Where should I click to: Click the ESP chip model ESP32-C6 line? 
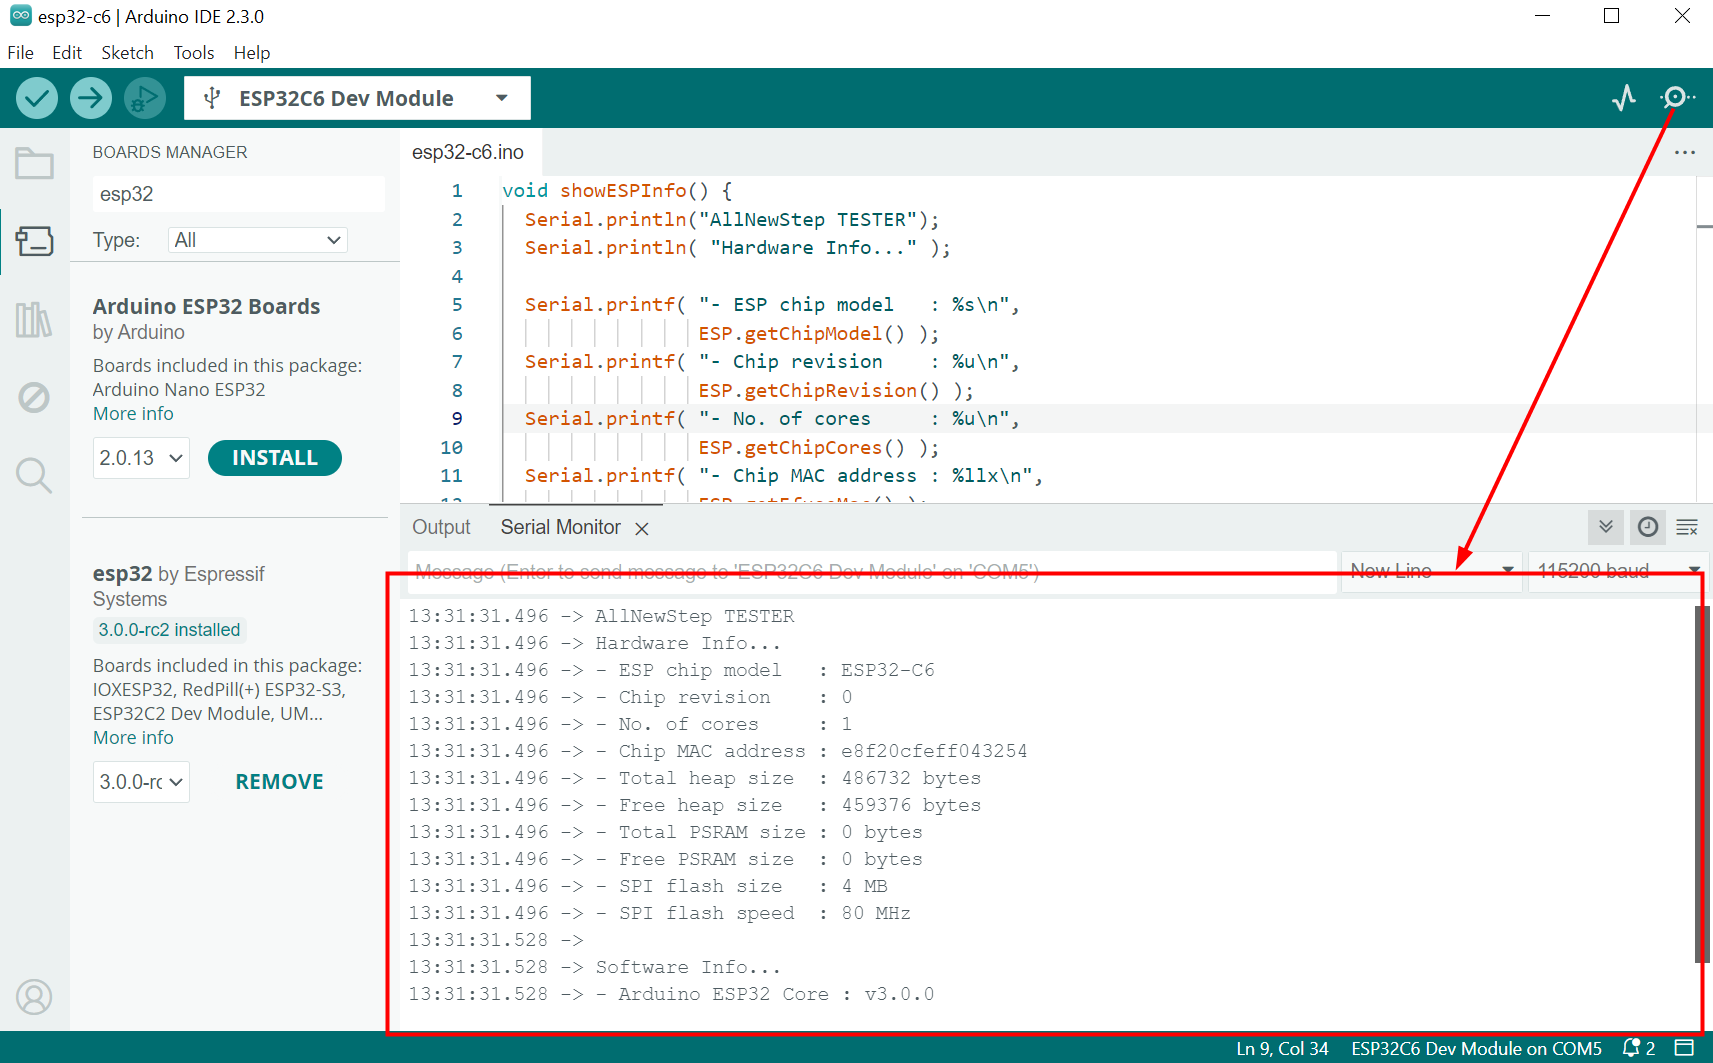coord(671,670)
